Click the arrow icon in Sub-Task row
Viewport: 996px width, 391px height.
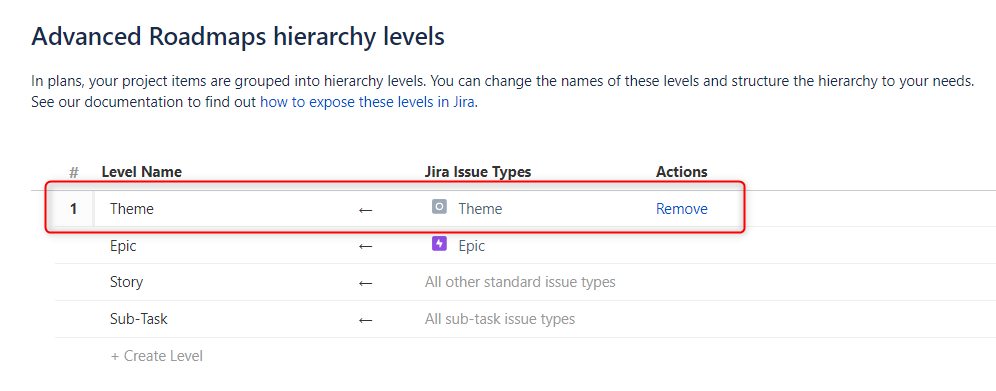[x=365, y=320]
